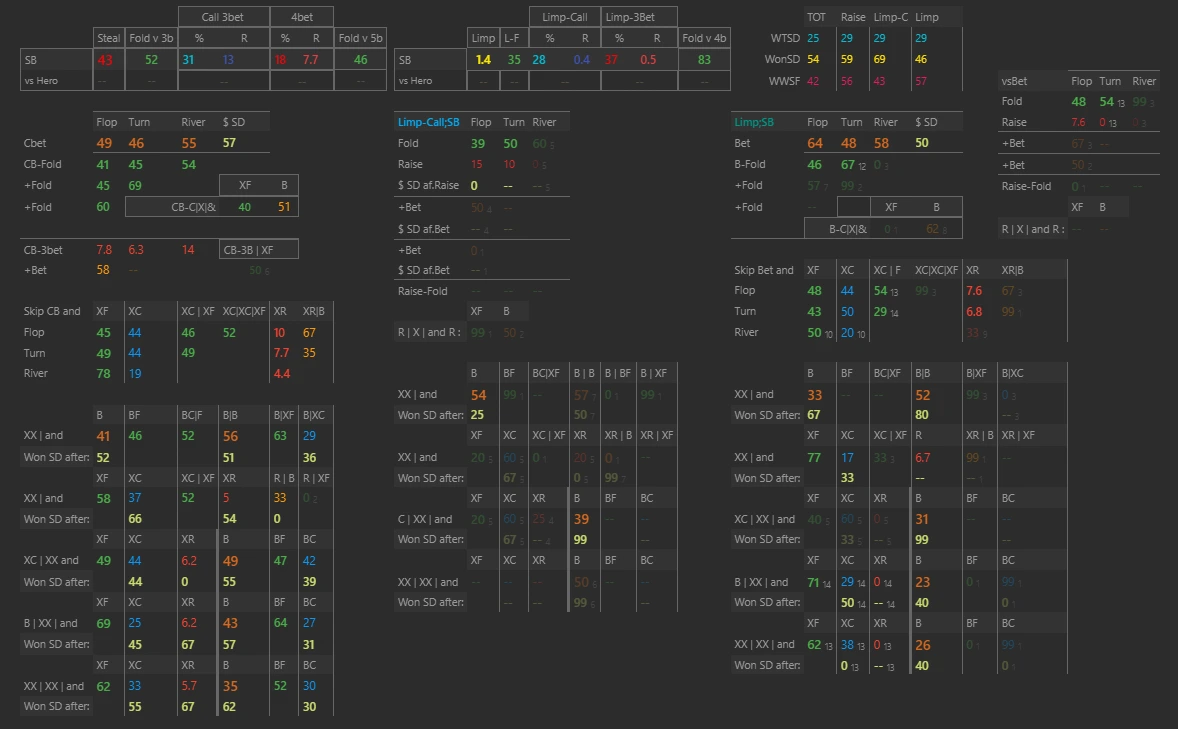Click the "WWSF" row label
Image resolution: width=1178 pixels, height=729 pixels.
784,80
